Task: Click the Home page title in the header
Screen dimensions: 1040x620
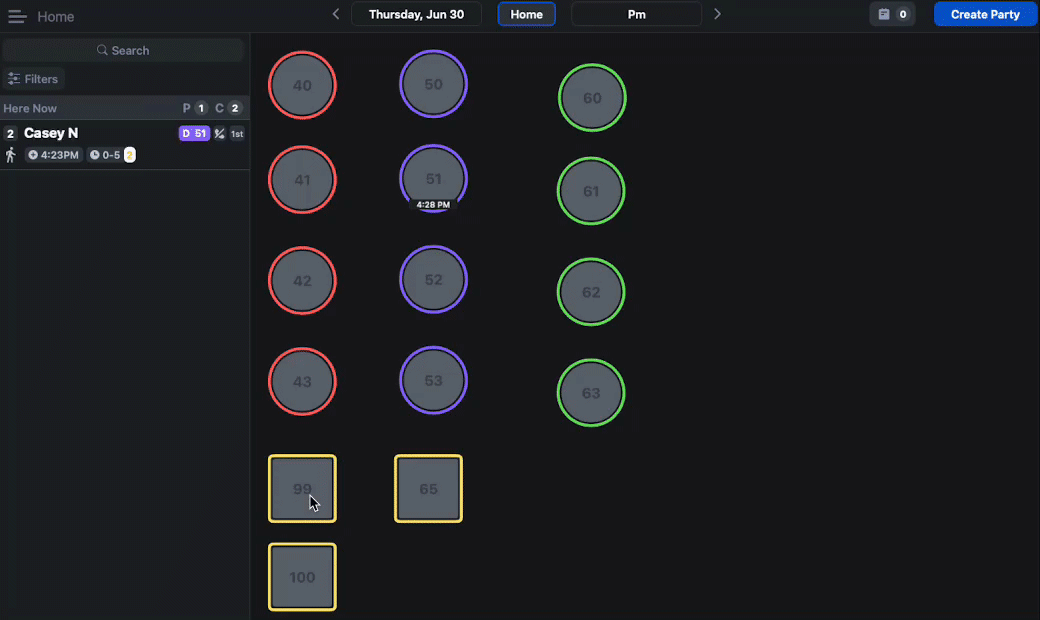Action: 56,17
